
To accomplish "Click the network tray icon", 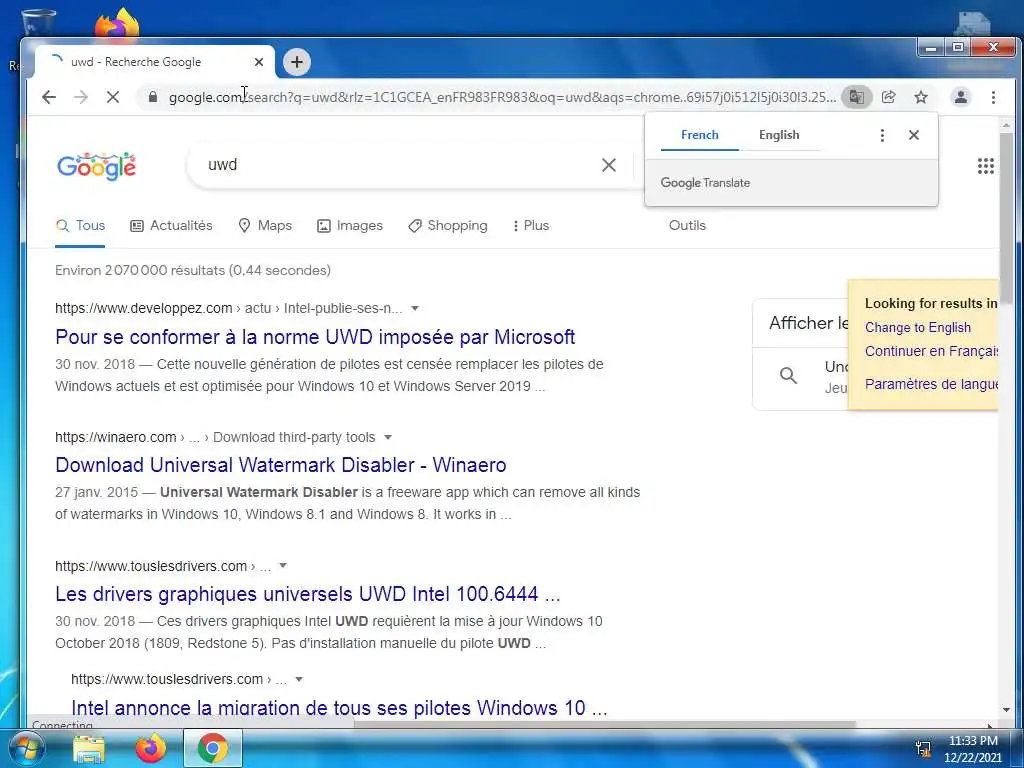I will pos(923,749).
